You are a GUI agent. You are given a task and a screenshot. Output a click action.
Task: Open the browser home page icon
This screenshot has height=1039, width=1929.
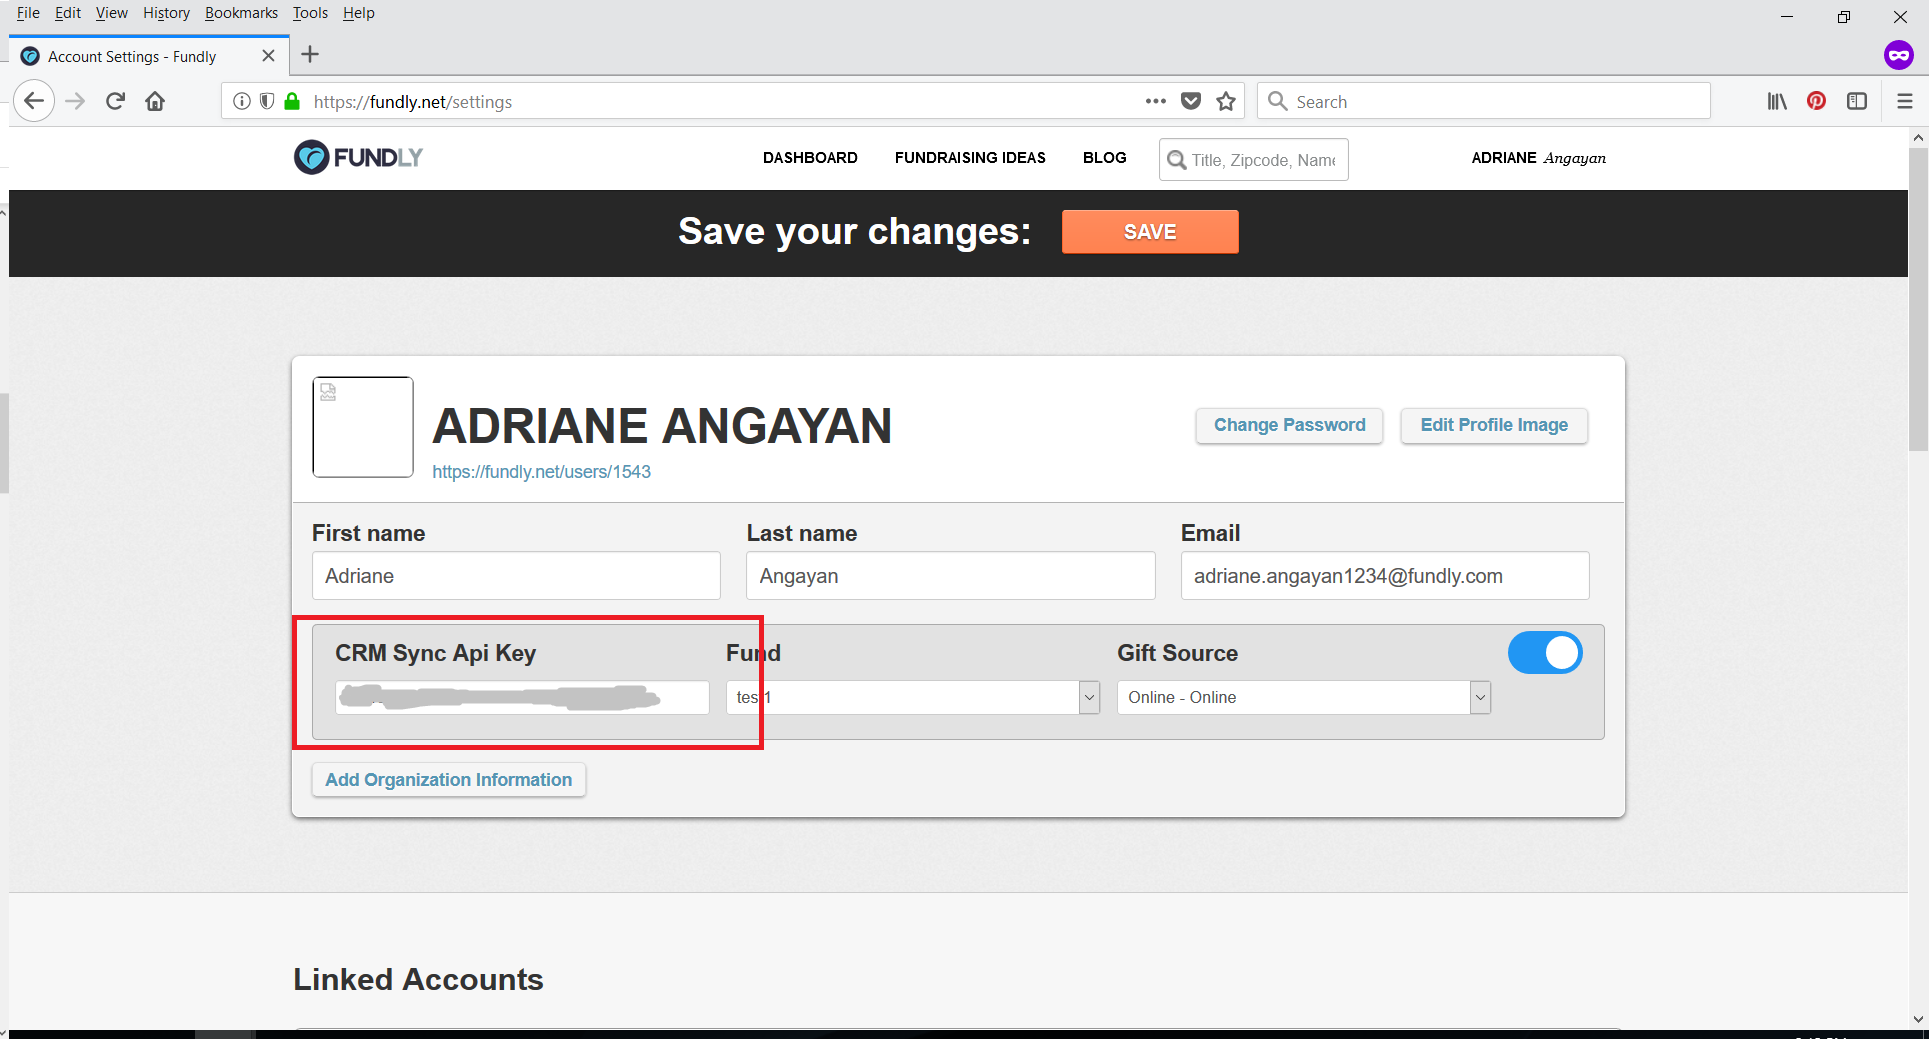point(155,101)
